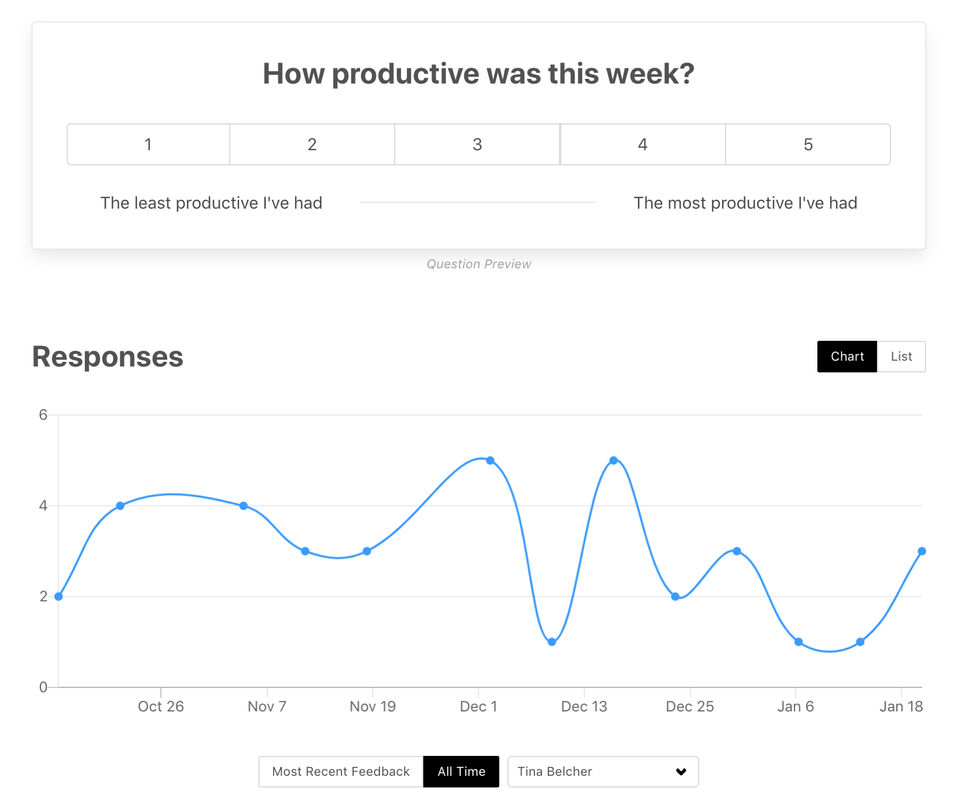Screen dimensions: 960x795
Task: Click the last data point near Jan 18
Action: point(921,551)
